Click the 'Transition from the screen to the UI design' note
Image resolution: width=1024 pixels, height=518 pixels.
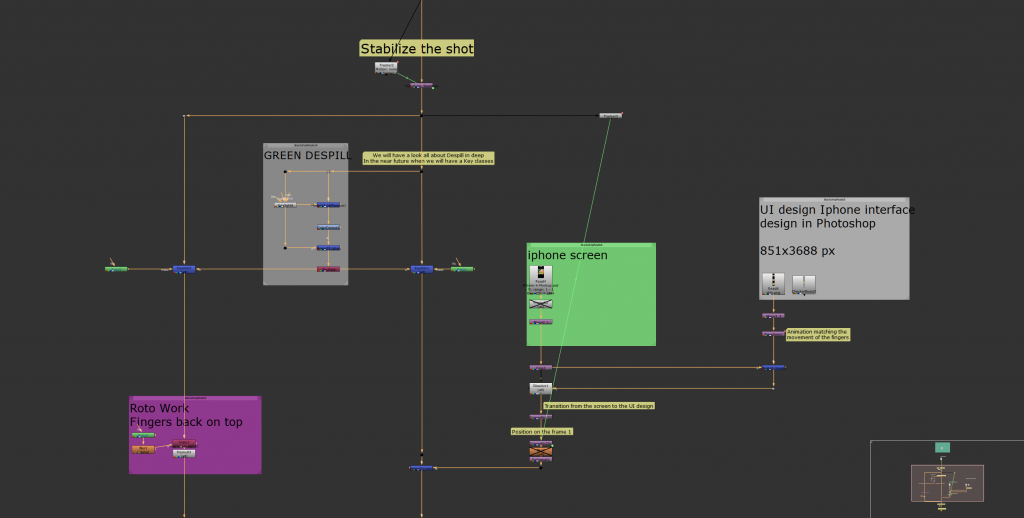click(598, 406)
